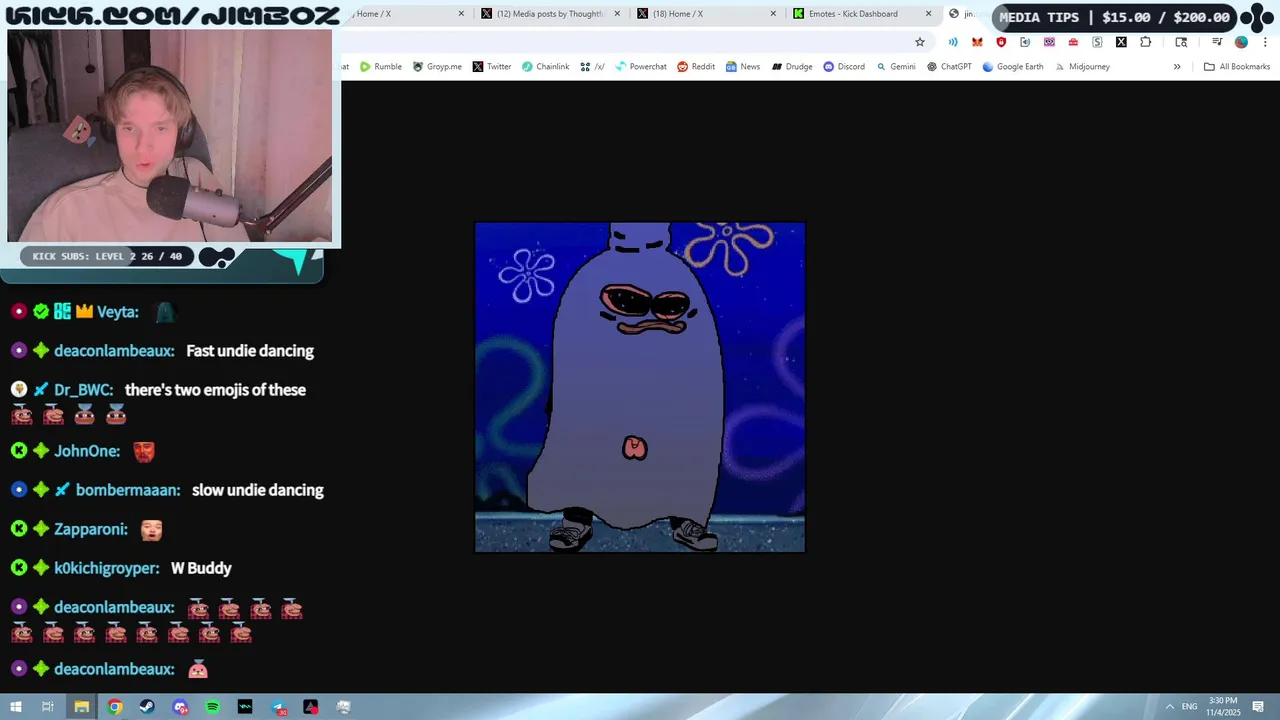Open the News bookmark
Screen dimensions: 1280x720
coord(743,67)
